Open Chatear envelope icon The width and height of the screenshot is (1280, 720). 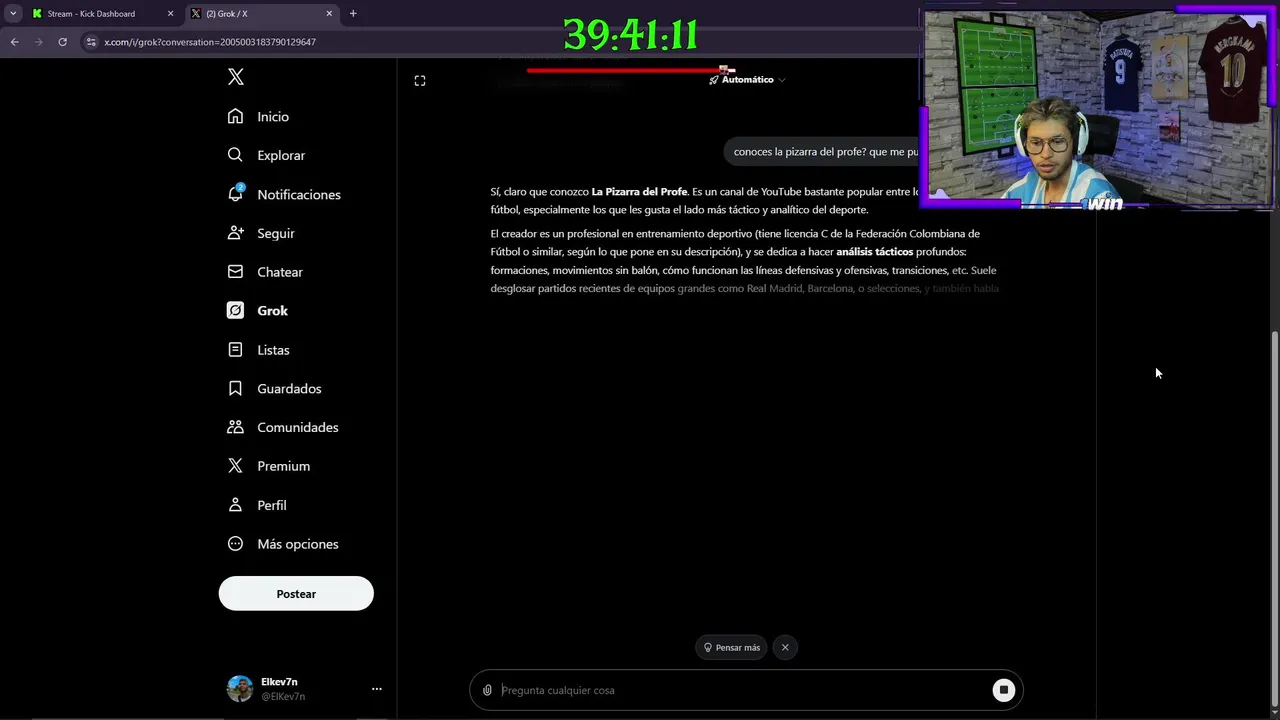click(235, 271)
